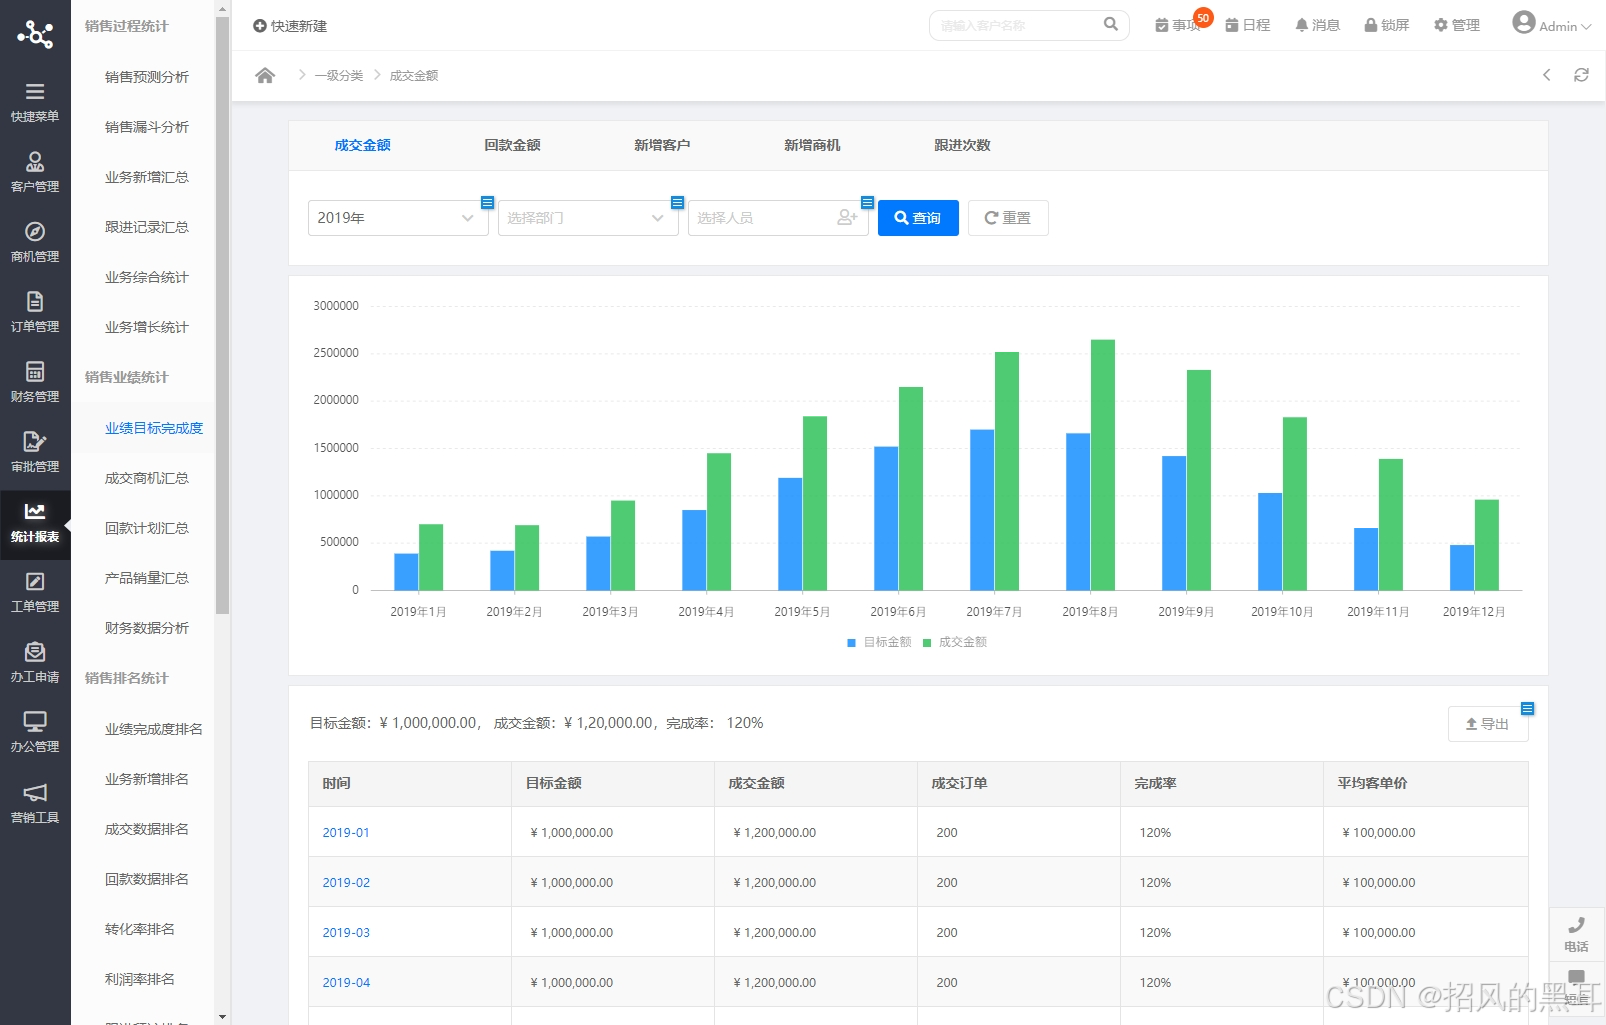Image resolution: width=1606 pixels, height=1025 pixels.
Task: Click the submenu scrollbar down arrow
Action: pos(222,1017)
